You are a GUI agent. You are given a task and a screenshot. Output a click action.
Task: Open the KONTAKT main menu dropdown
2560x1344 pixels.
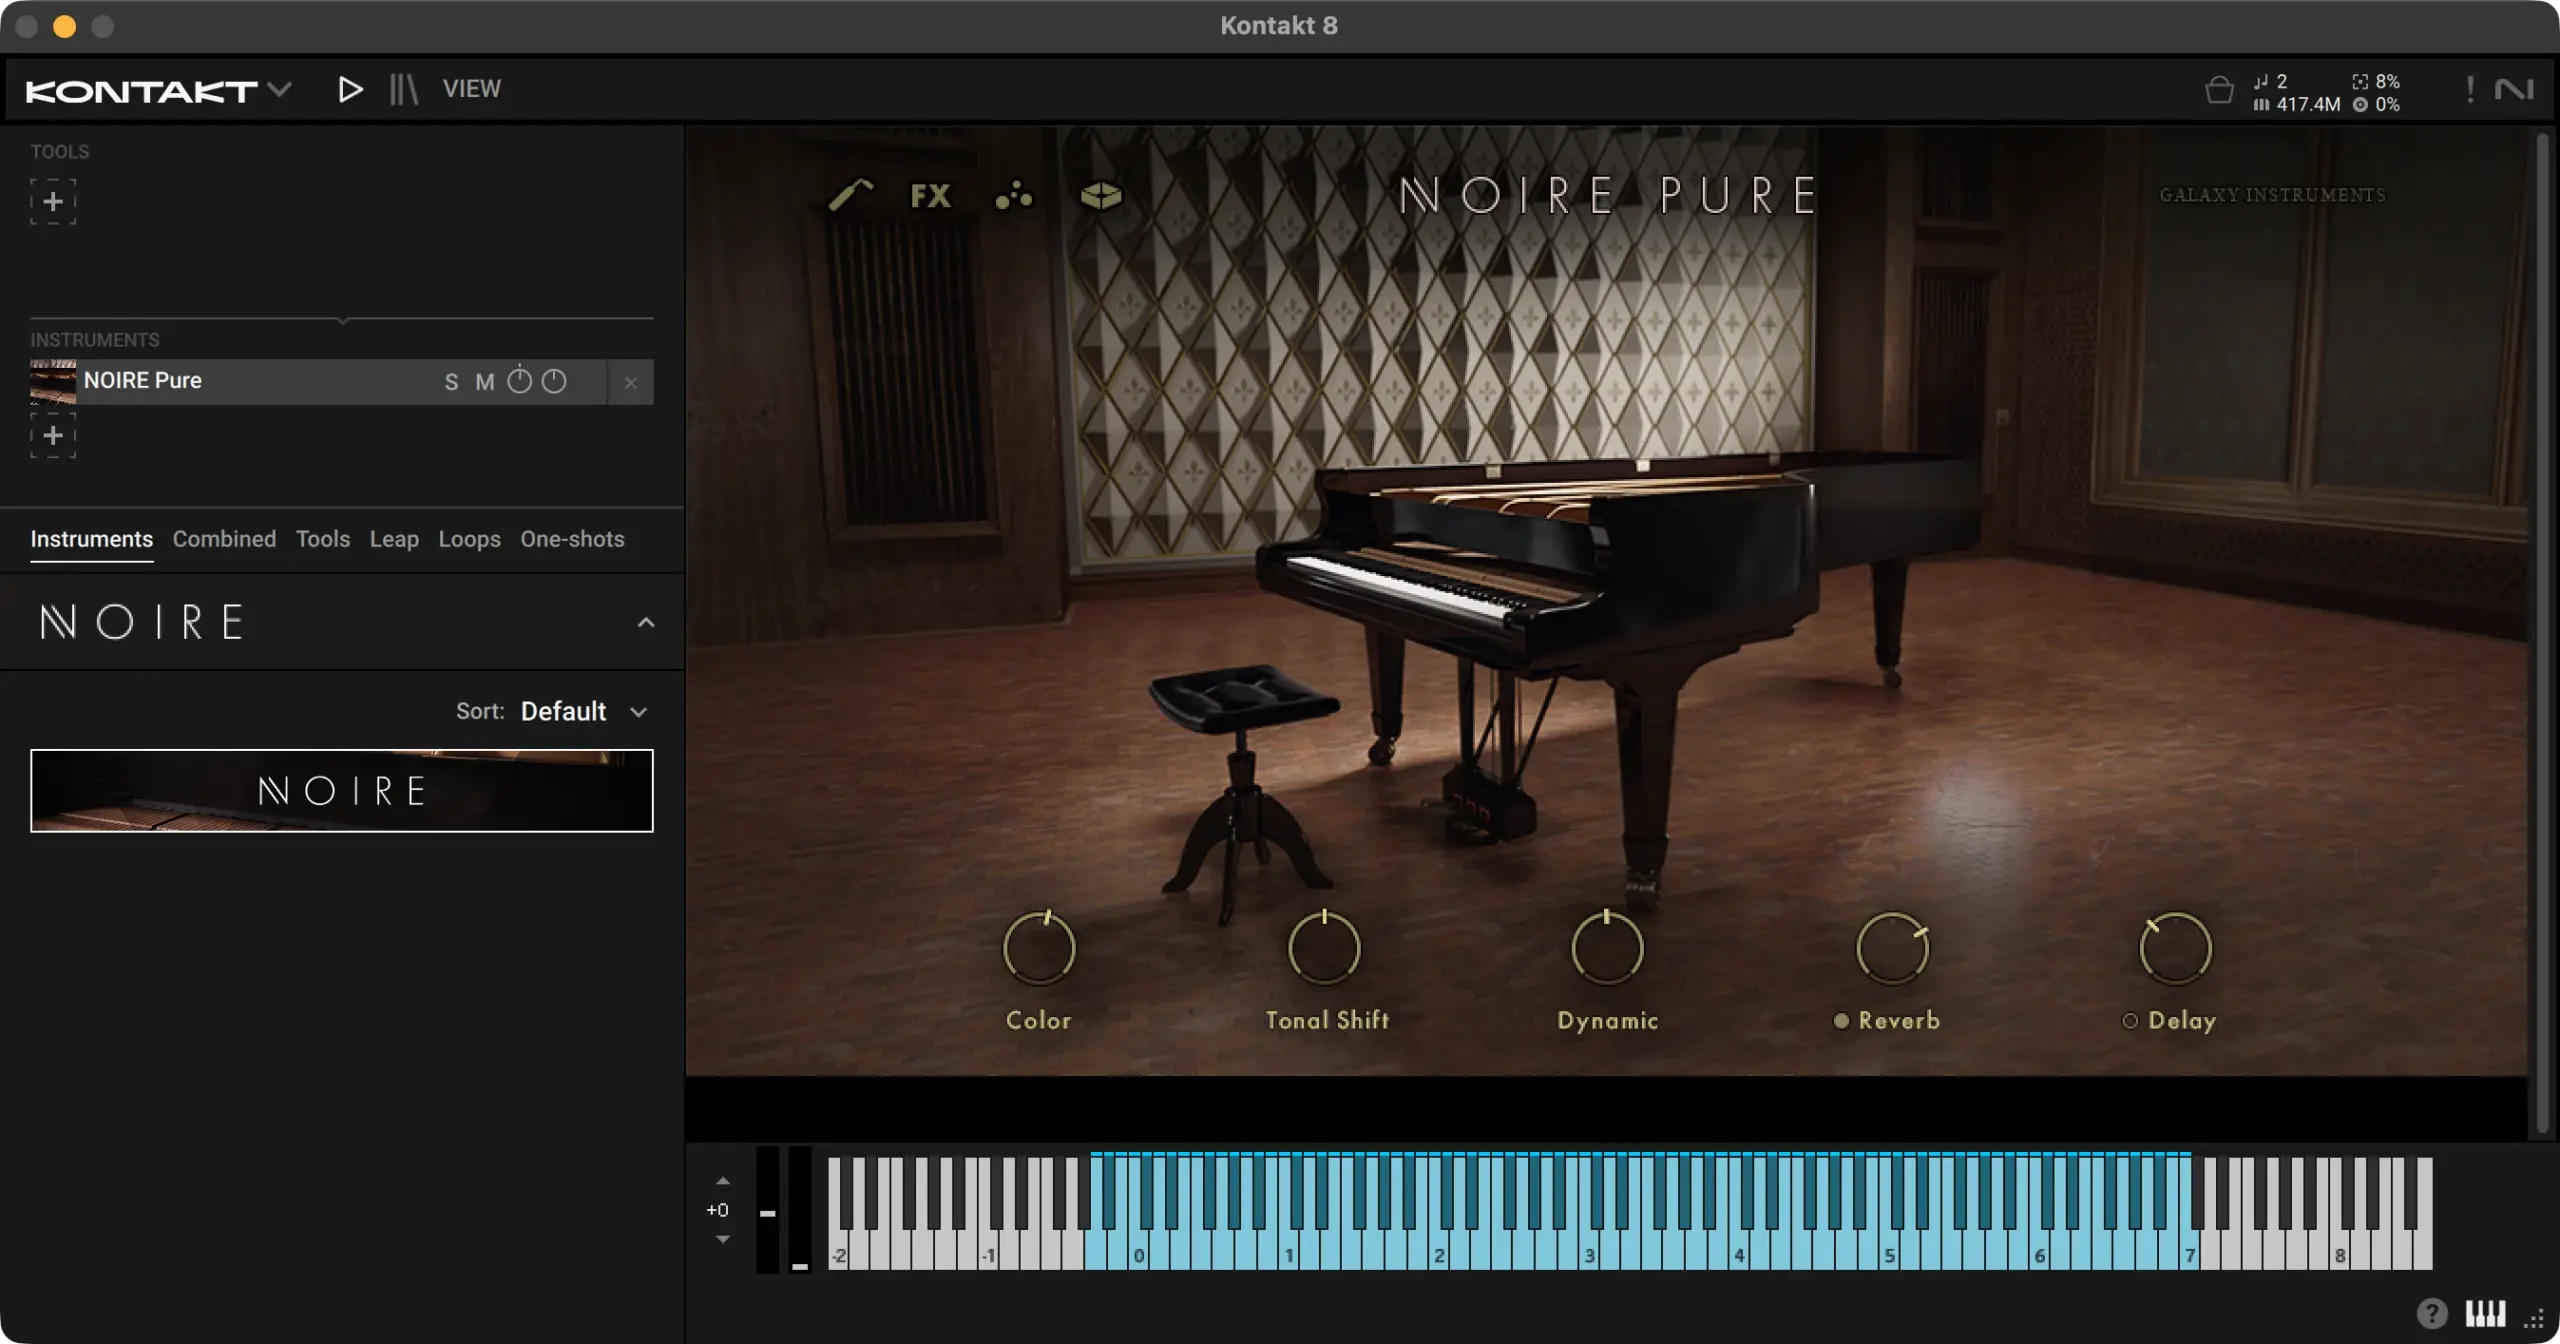coord(282,90)
